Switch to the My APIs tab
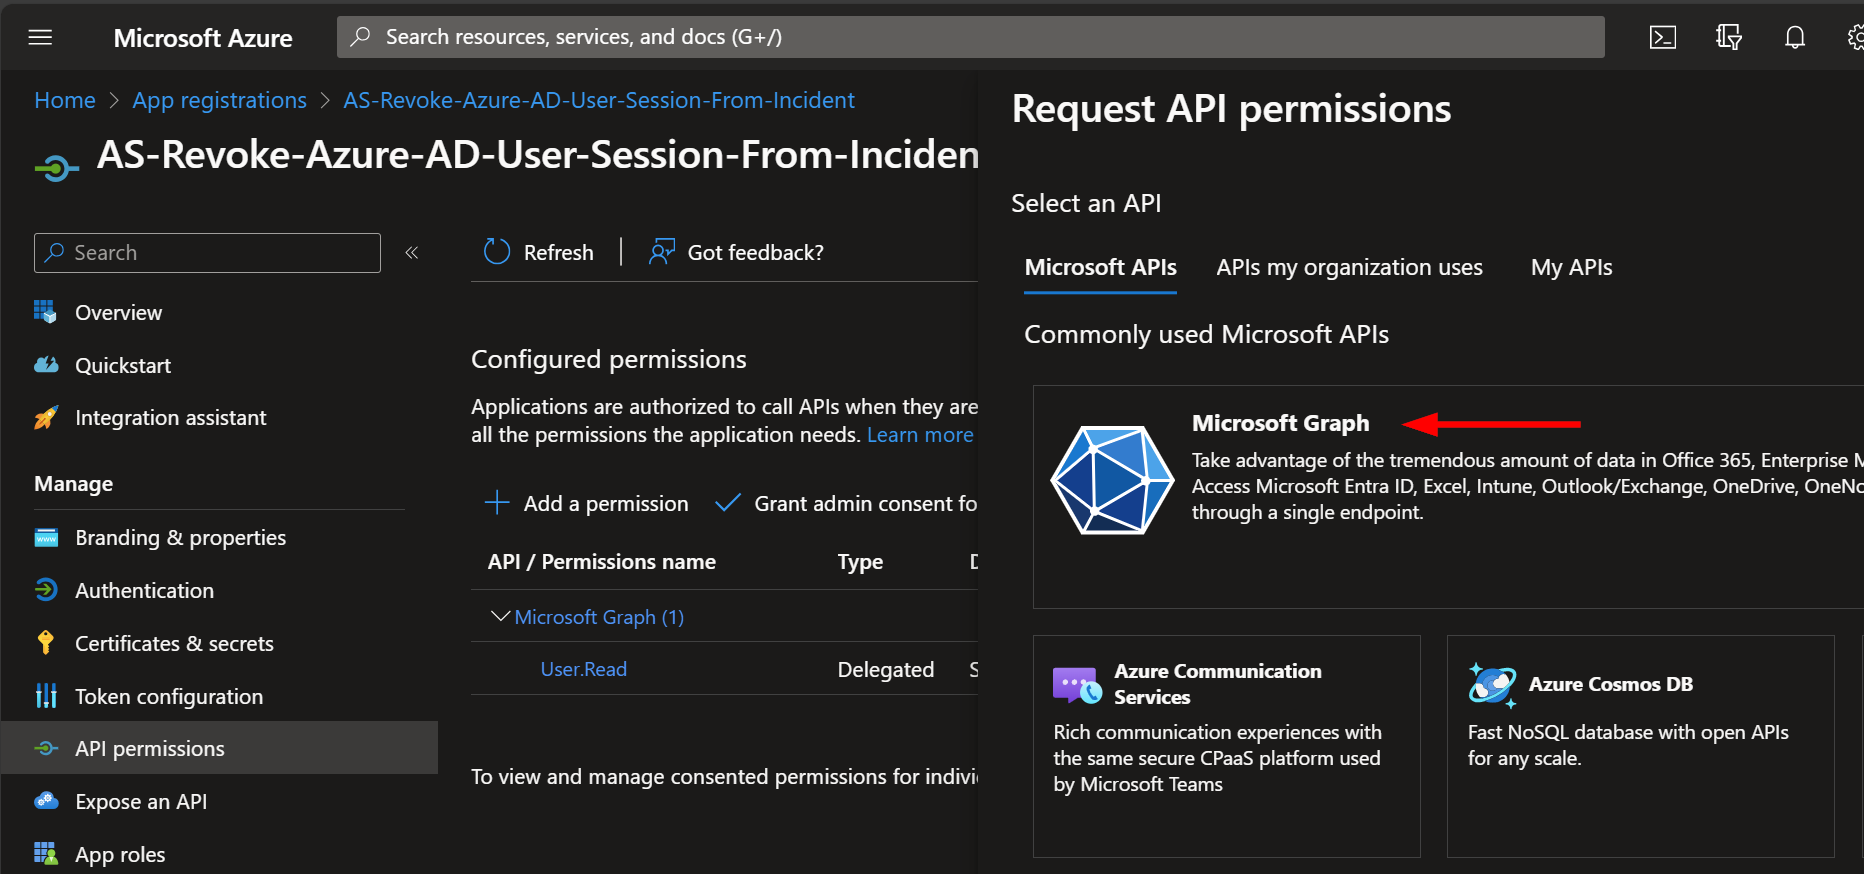 tap(1571, 267)
